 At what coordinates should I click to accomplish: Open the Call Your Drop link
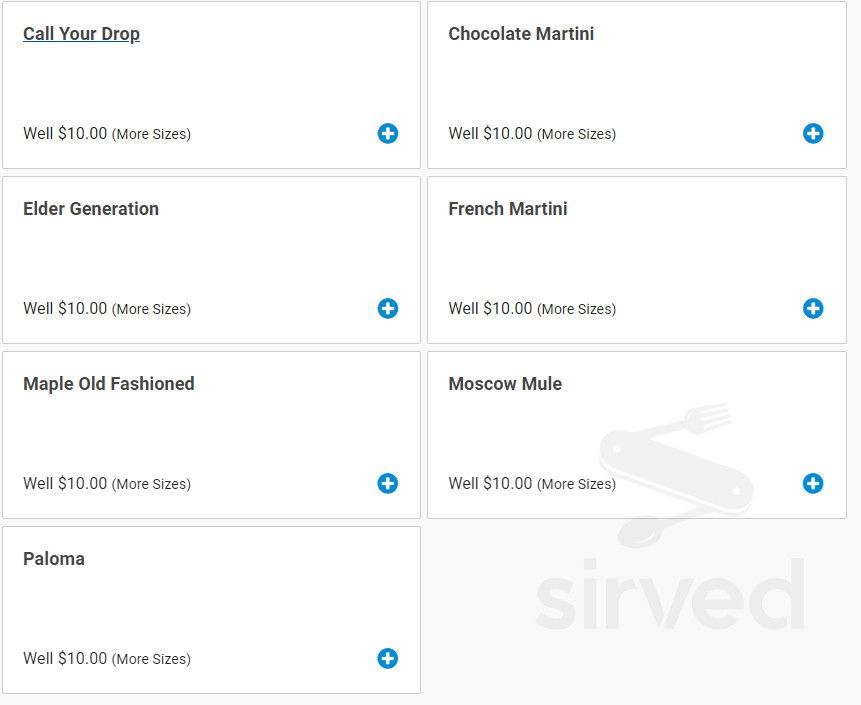81,34
